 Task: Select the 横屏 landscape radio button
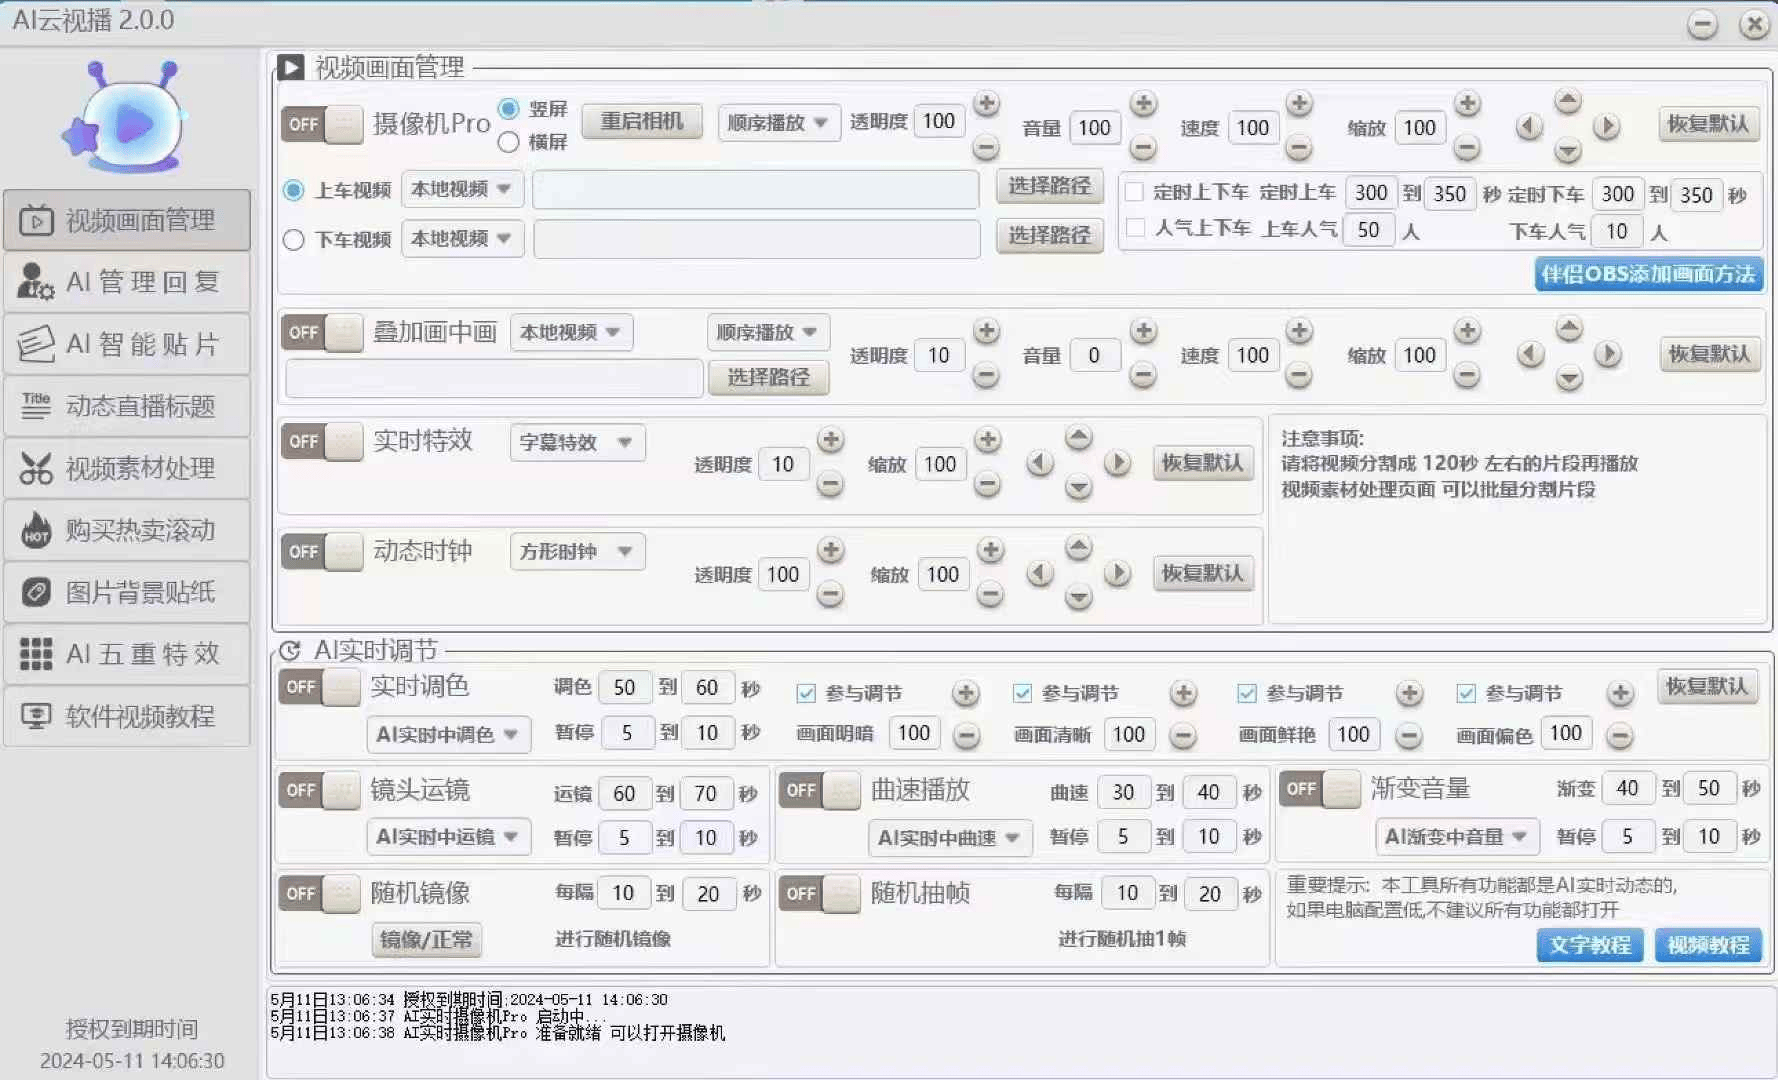(509, 142)
